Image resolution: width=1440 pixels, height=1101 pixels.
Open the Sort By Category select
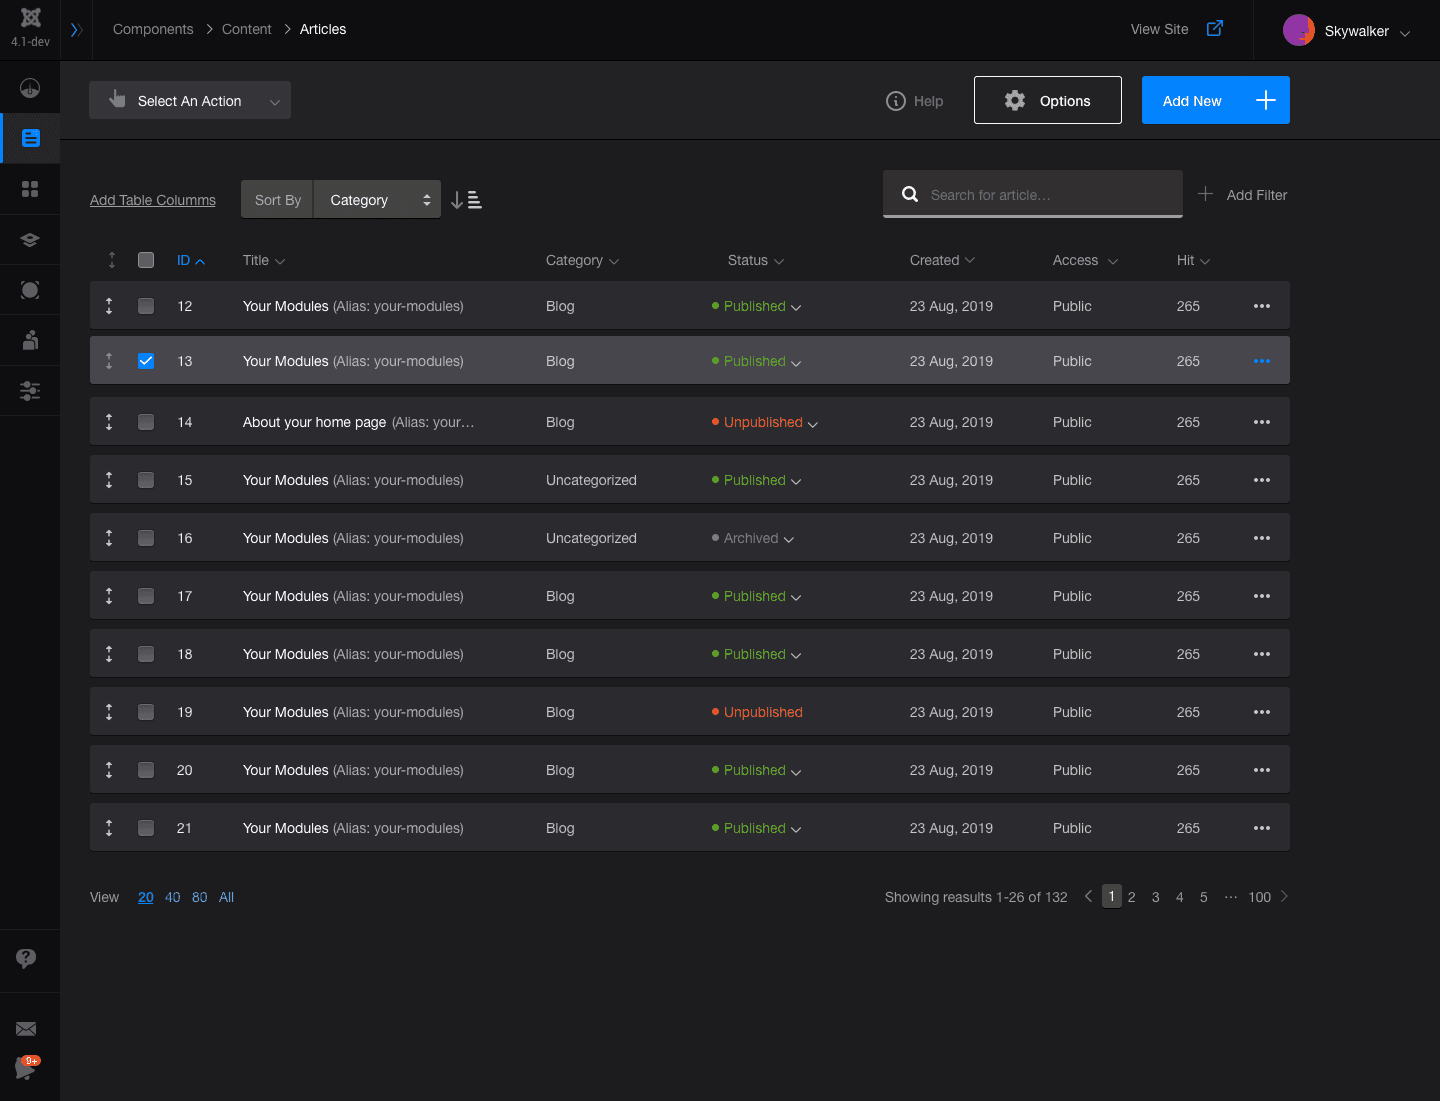point(377,199)
